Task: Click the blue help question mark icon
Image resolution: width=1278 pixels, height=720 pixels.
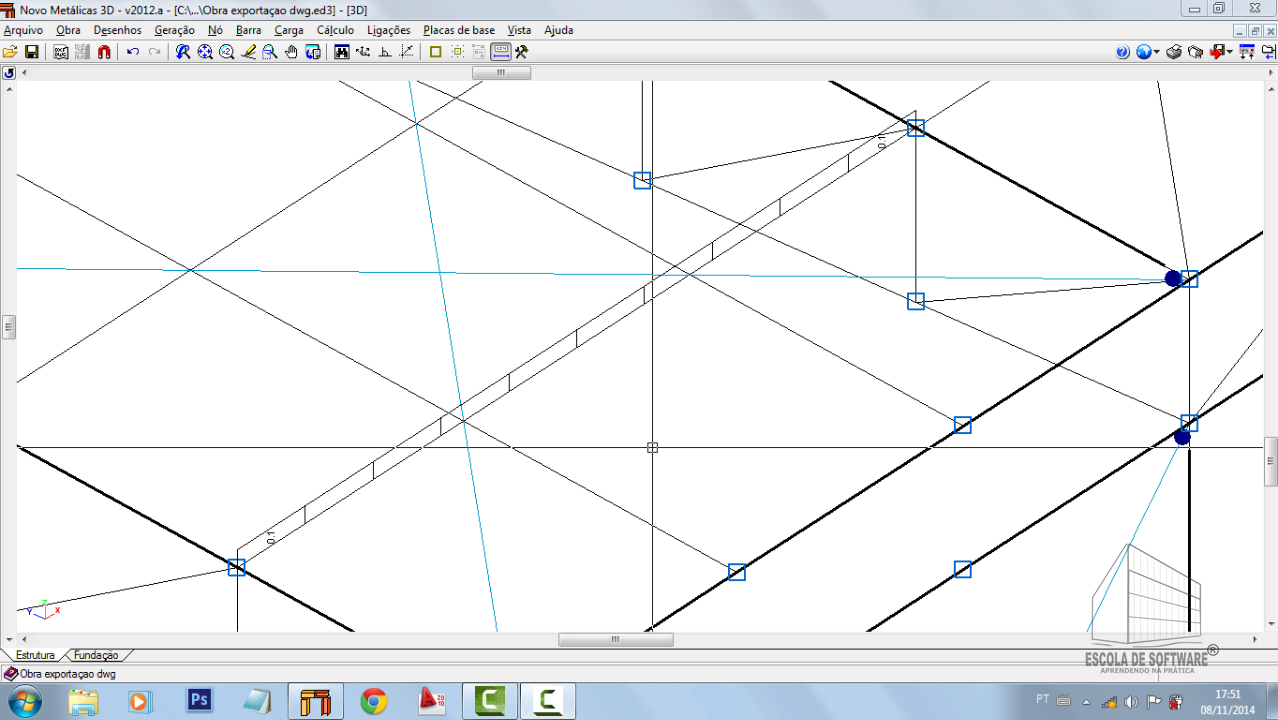Action: (1122, 52)
